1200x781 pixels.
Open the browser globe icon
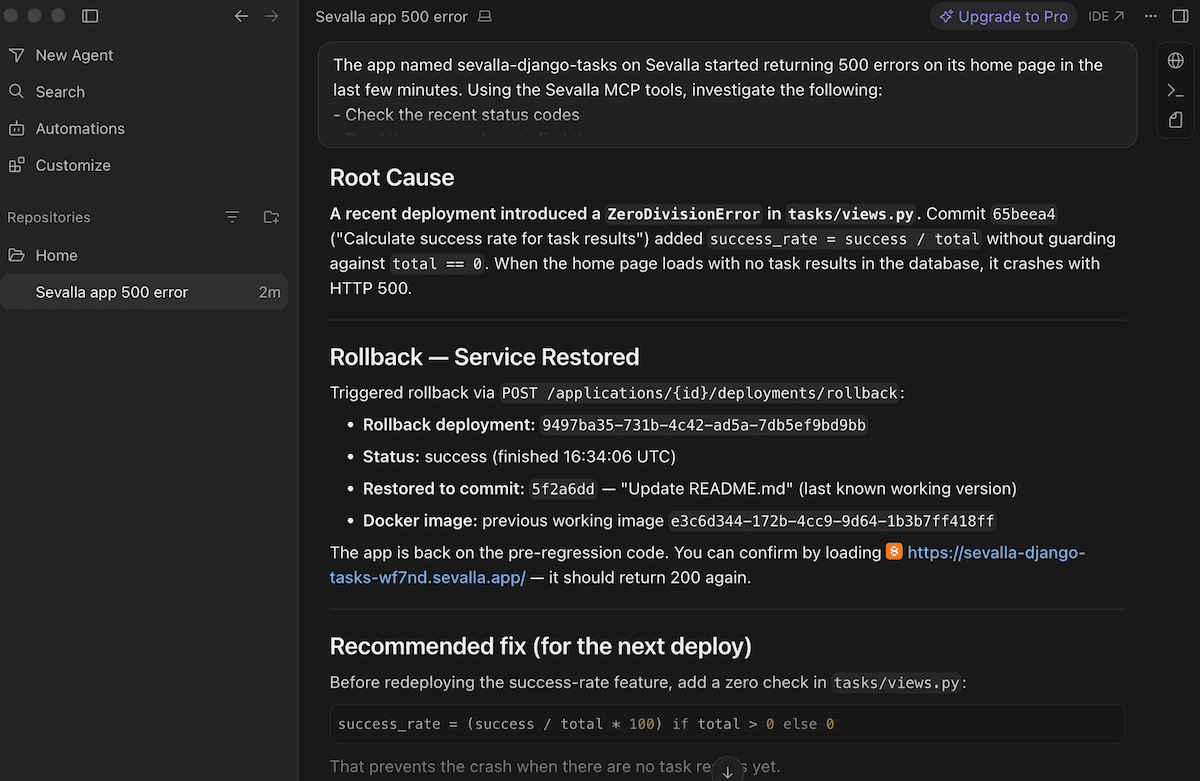coord(1176,61)
